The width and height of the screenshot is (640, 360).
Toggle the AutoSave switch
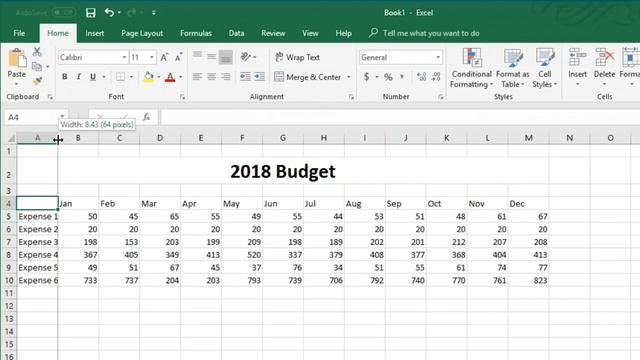pos(63,13)
